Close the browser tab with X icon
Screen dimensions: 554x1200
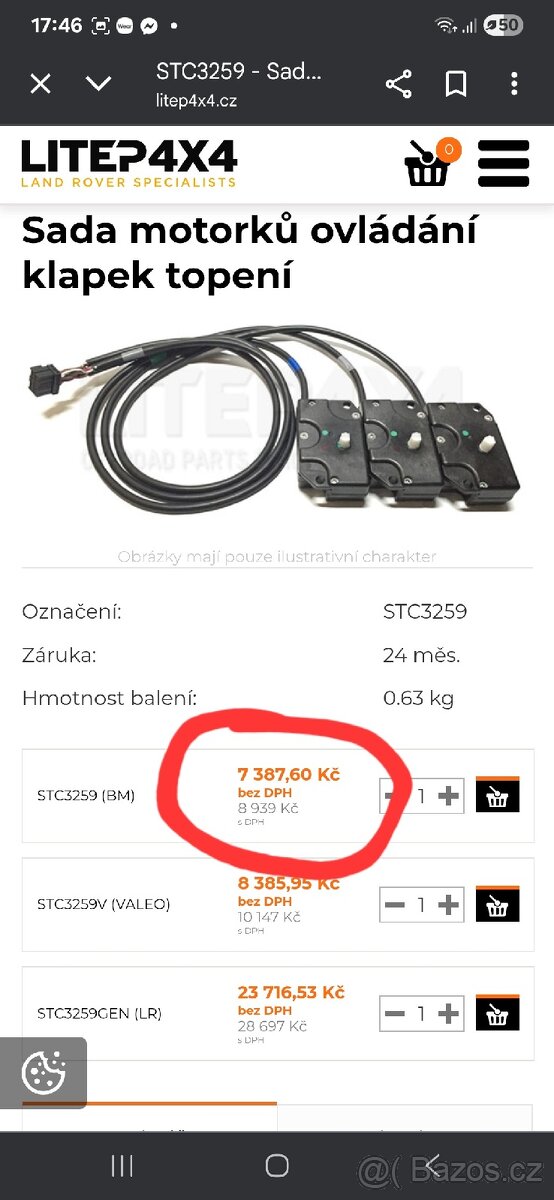(40, 84)
